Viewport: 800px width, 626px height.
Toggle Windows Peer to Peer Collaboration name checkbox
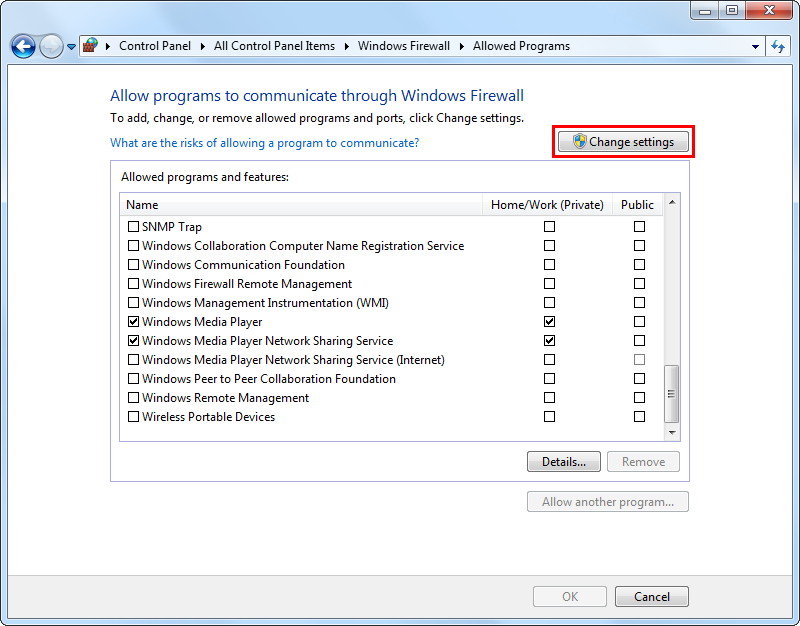coord(133,379)
